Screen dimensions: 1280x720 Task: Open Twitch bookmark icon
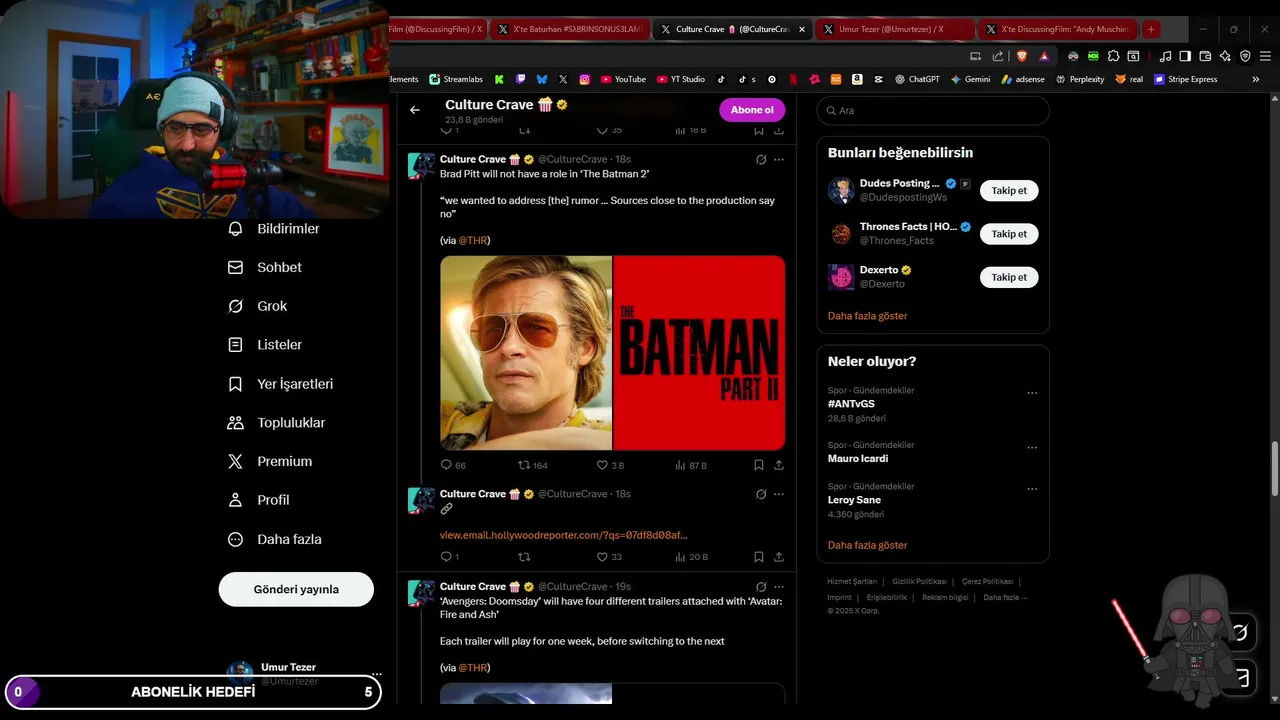pos(520,79)
